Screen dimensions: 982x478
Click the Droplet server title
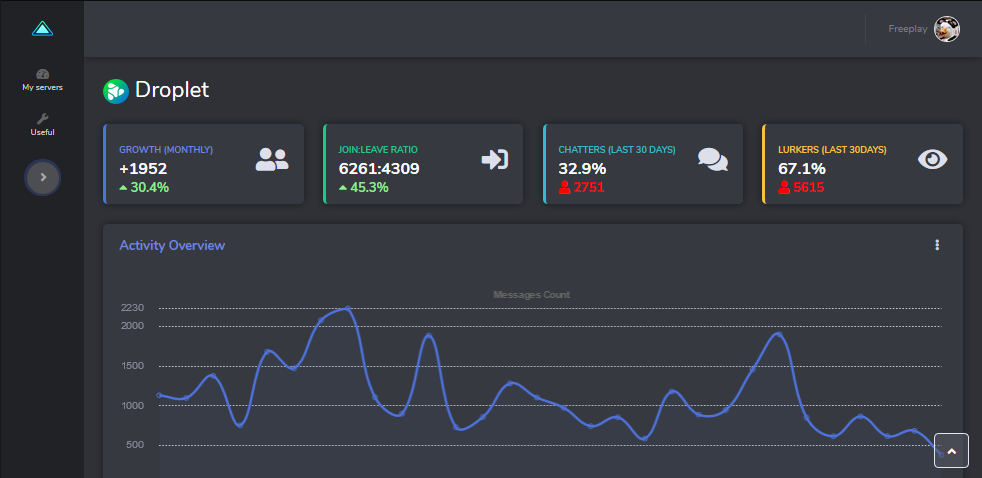[x=172, y=90]
